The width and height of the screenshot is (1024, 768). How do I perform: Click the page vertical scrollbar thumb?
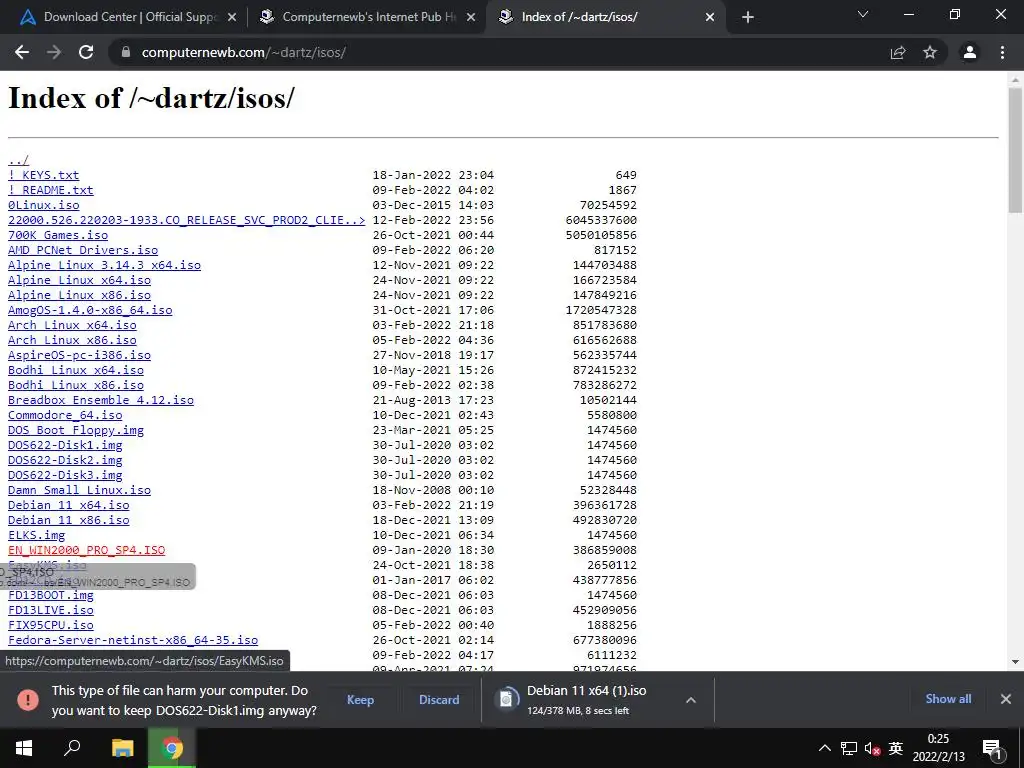coord(1015,150)
